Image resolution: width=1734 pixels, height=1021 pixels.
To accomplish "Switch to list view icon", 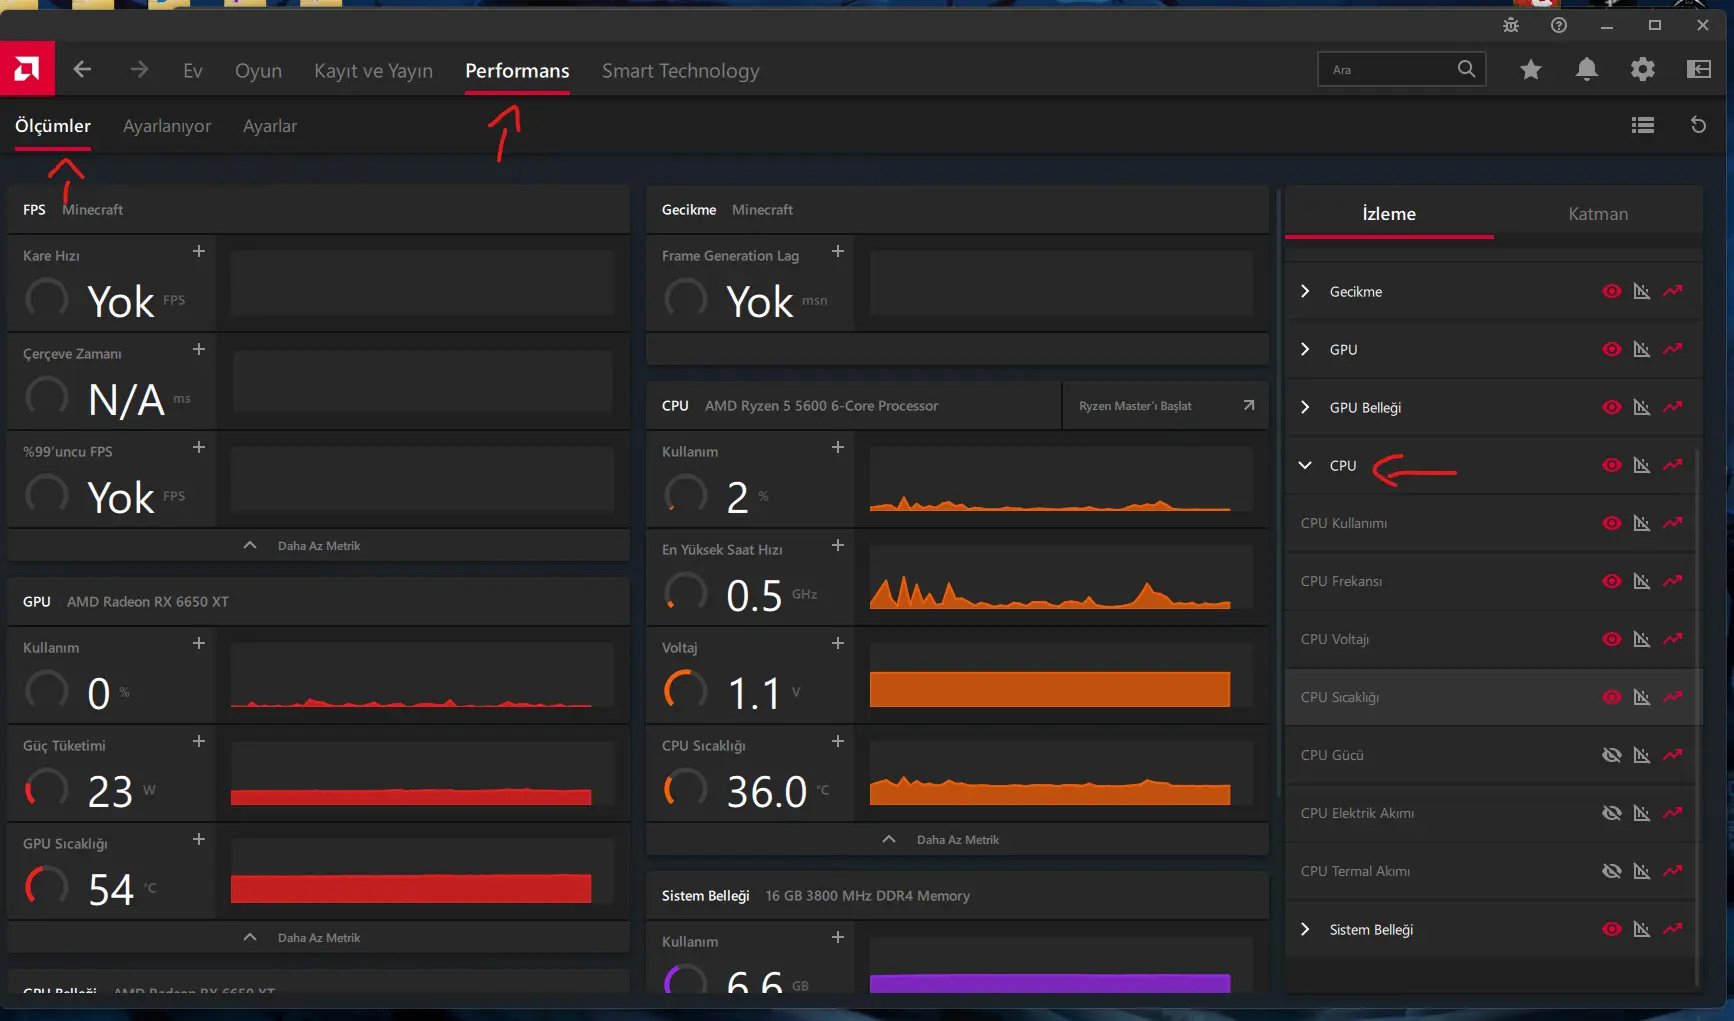I will point(1643,125).
